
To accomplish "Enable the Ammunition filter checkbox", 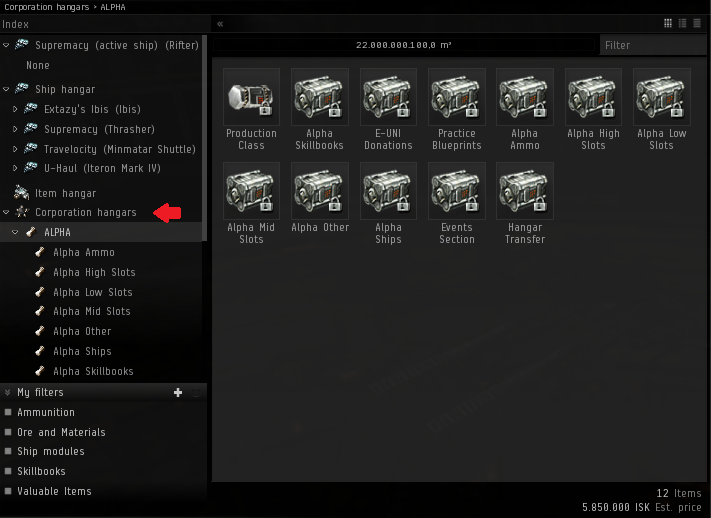I will tap(8, 412).
